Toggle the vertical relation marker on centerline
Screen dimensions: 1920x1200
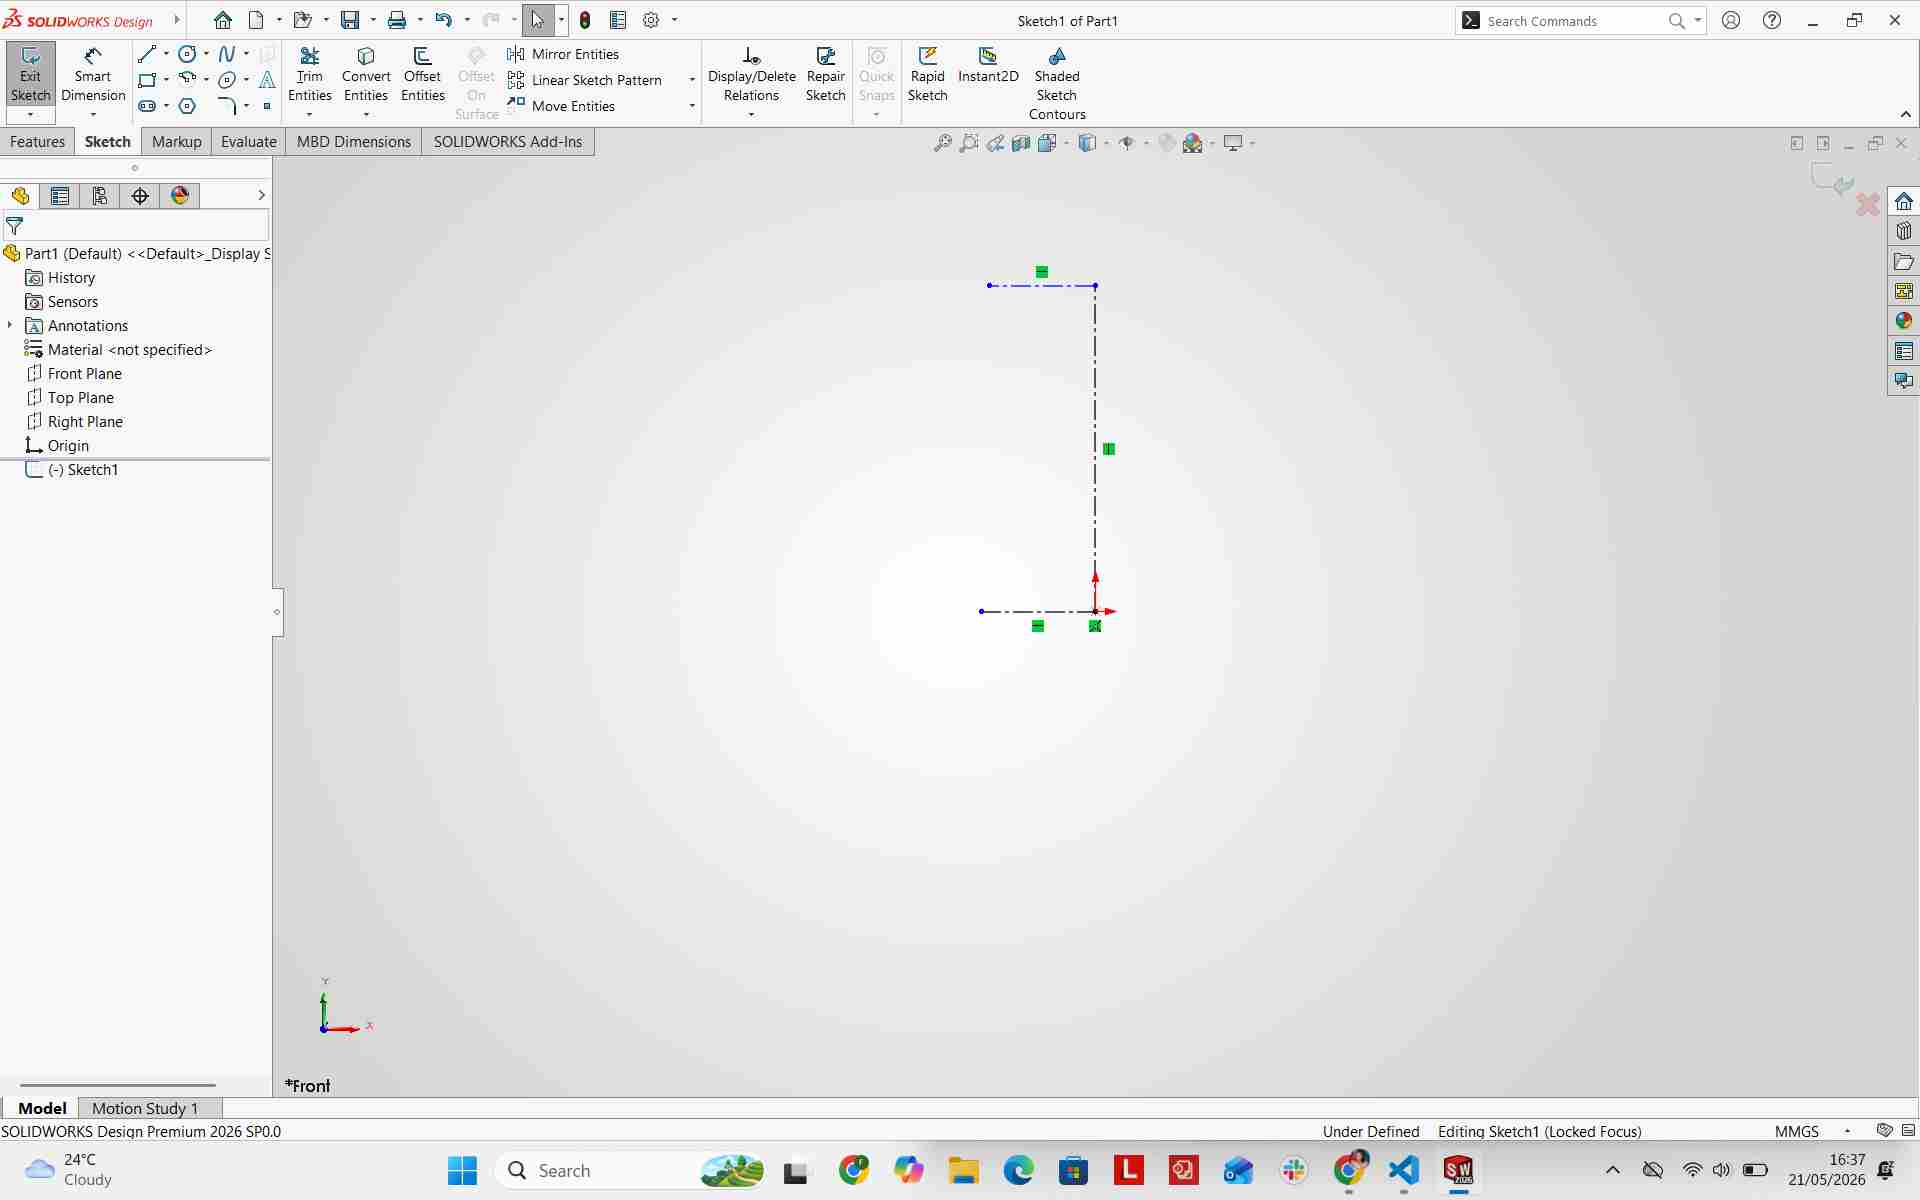1109,449
